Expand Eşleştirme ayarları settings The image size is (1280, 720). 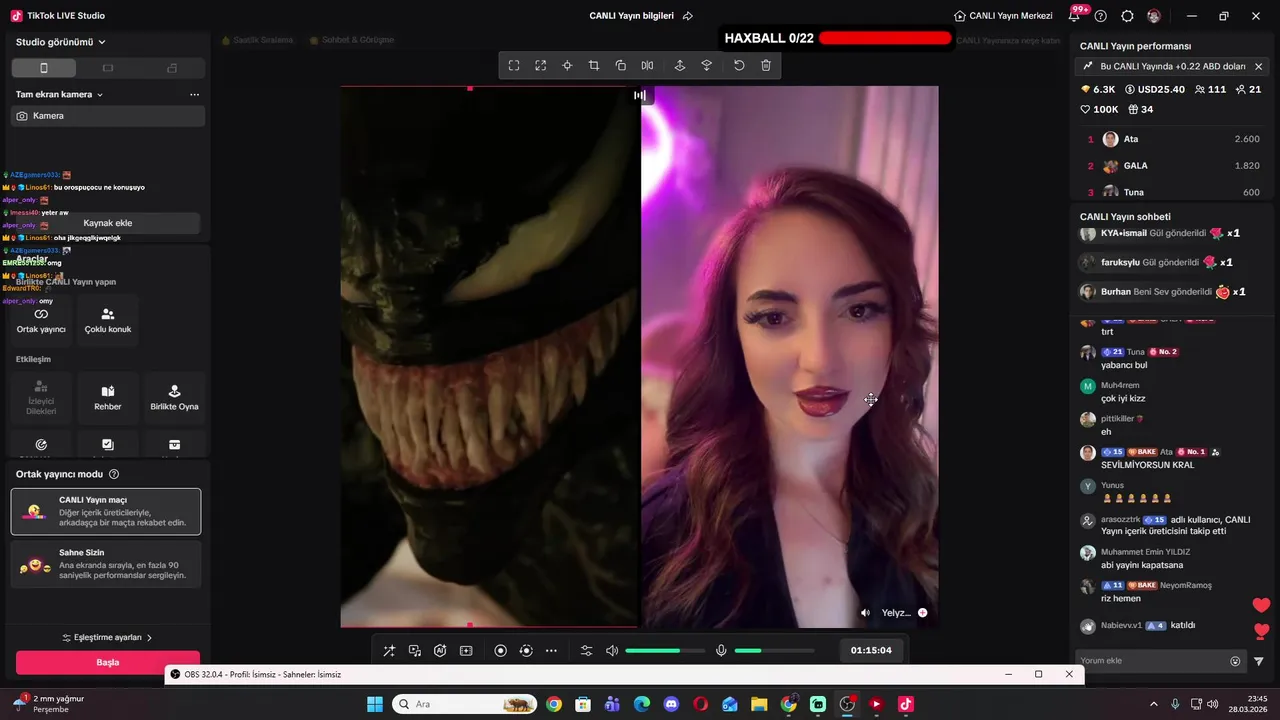(x=107, y=637)
